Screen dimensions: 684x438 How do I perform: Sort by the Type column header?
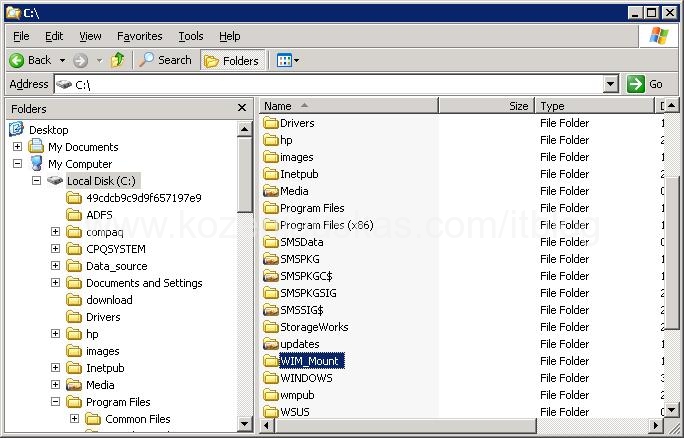pyautogui.click(x=595, y=106)
